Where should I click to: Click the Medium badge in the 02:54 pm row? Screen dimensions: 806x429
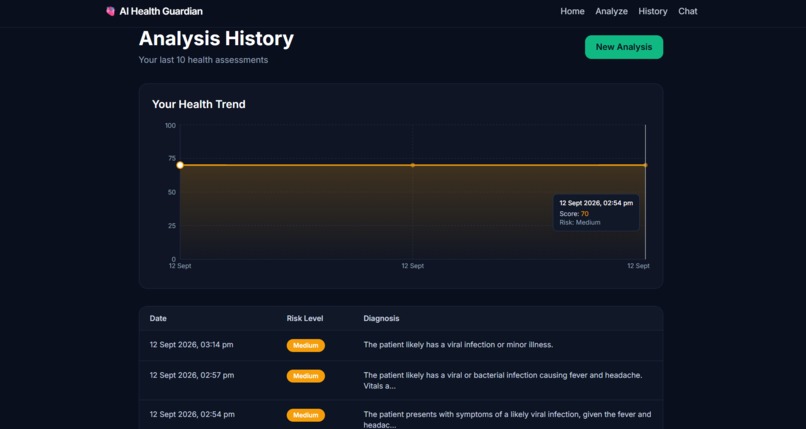click(x=305, y=415)
